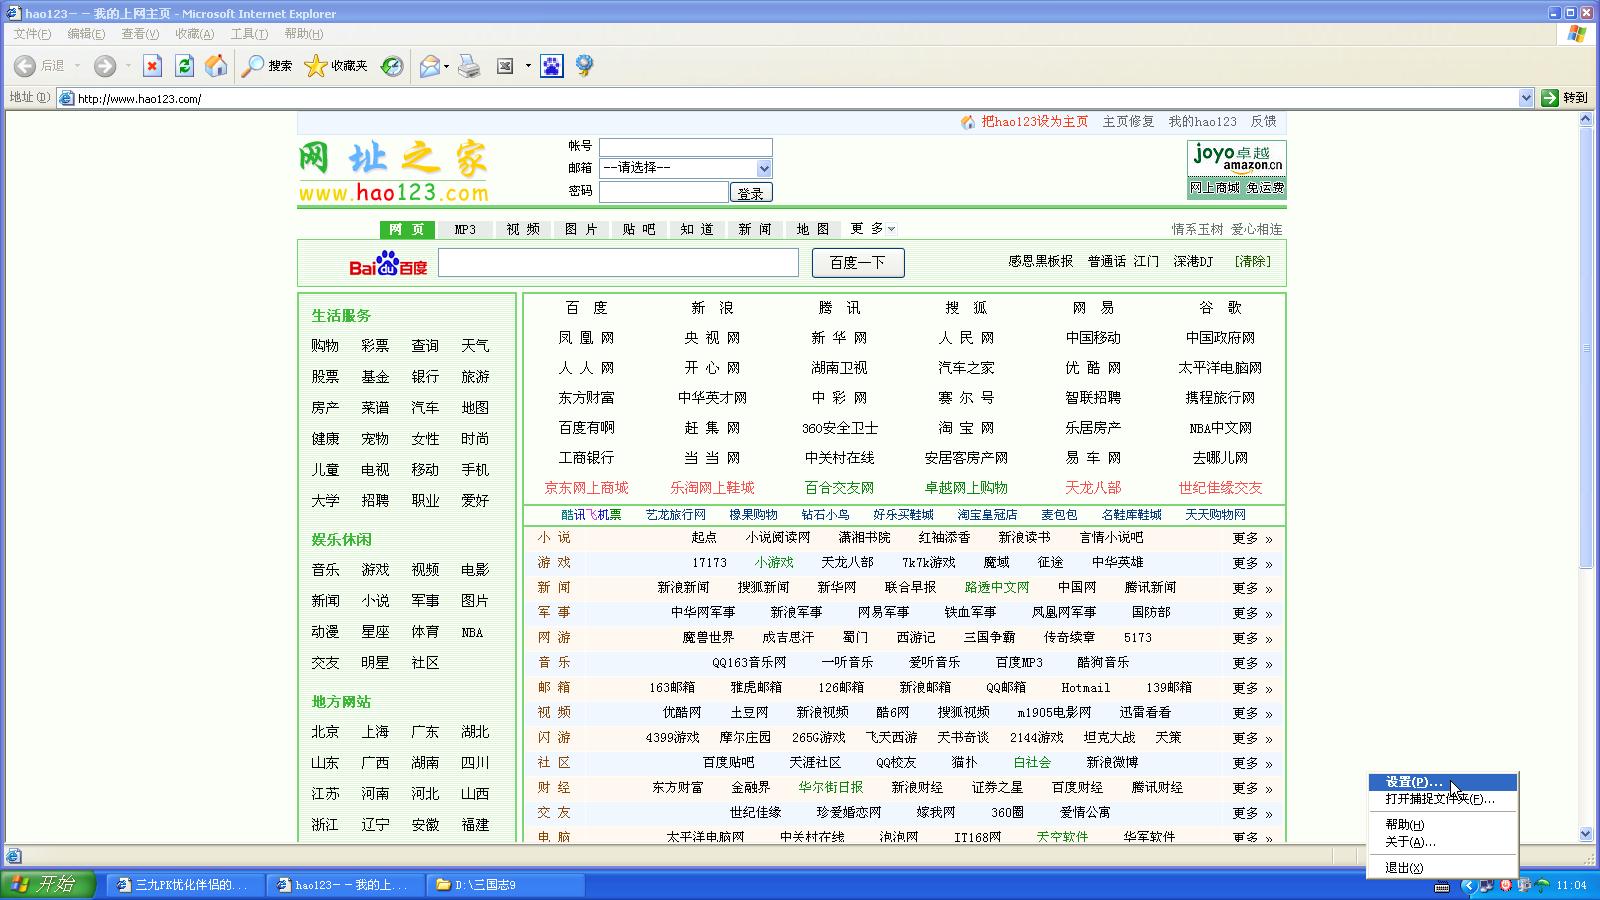Expand the 邮箱 请选择 dropdown
Screen dimensions: 1600x900
tap(764, 168)
